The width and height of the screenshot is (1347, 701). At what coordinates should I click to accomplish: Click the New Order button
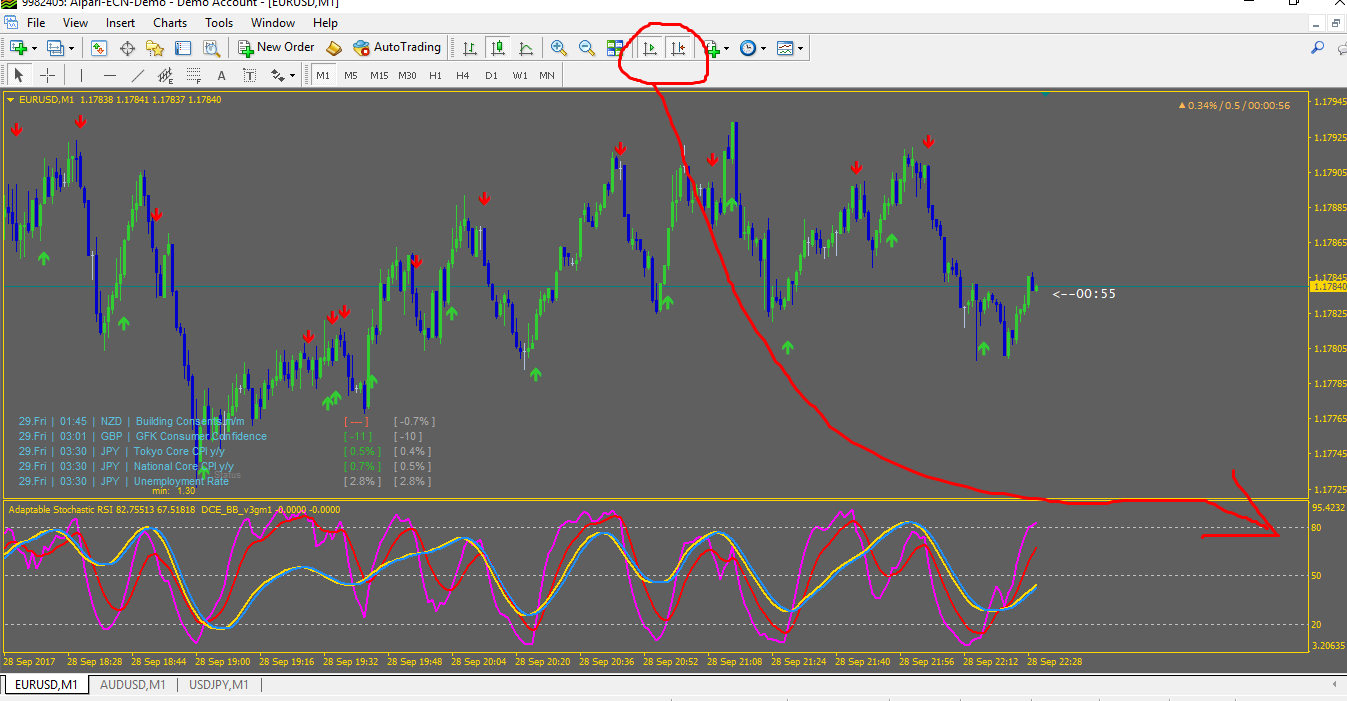coord(276,47)
